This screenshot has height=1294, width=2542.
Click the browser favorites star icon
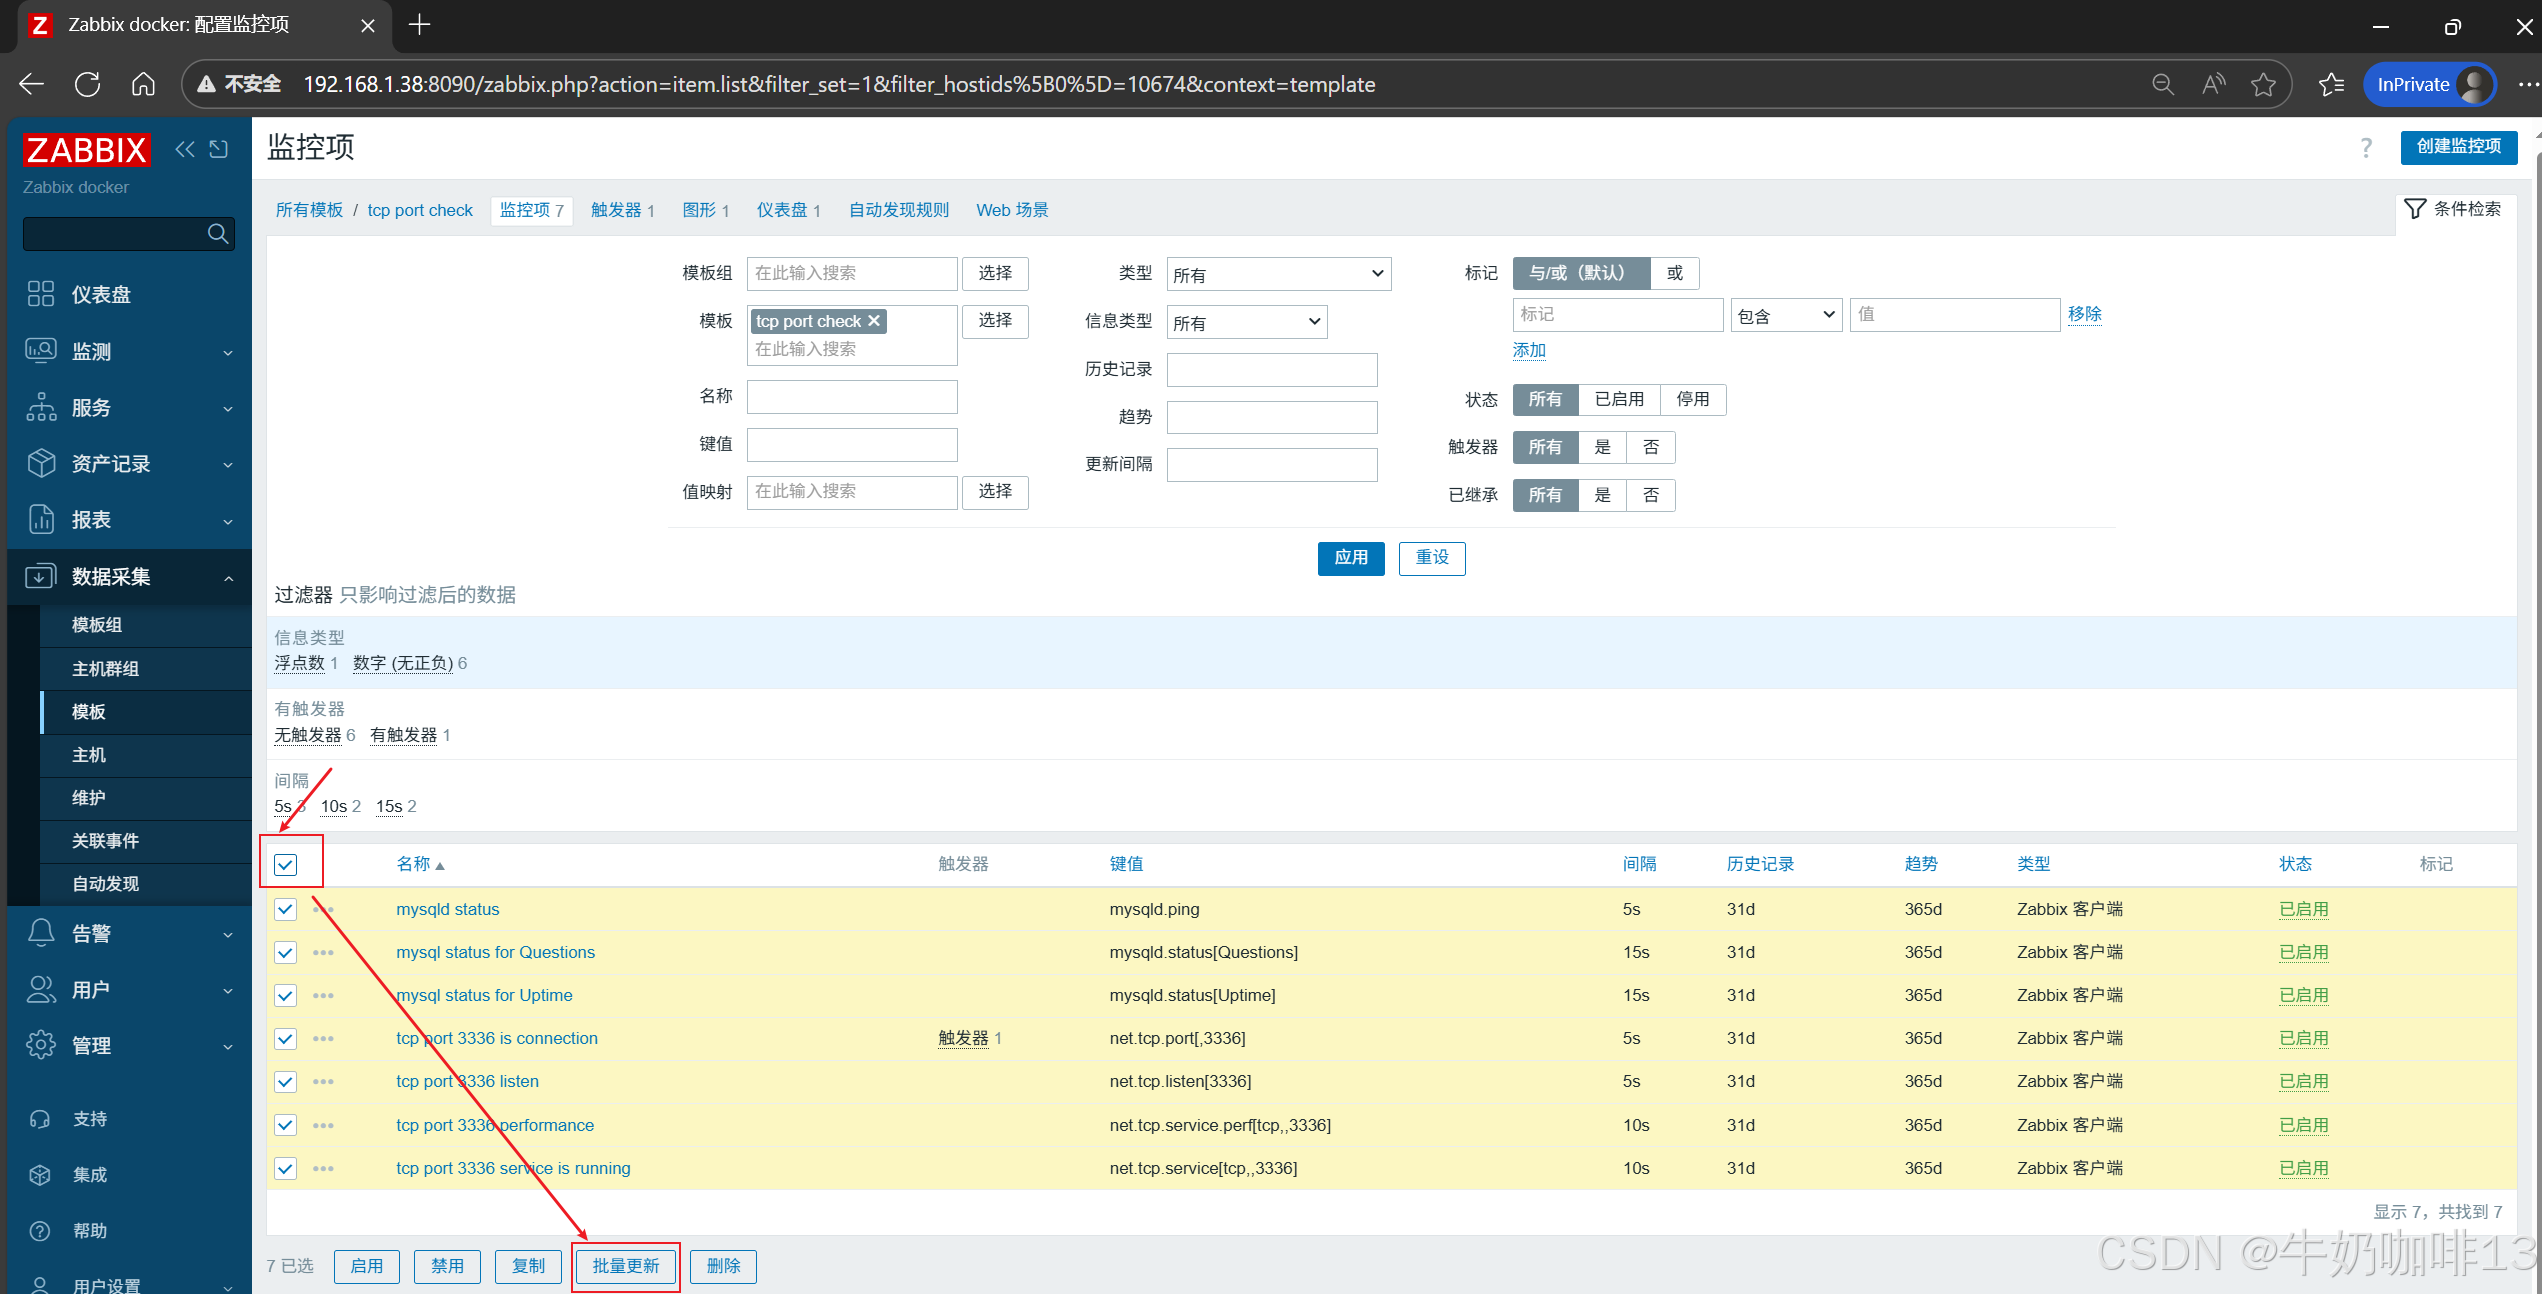pyautogui.click(x=2263, y=85)
